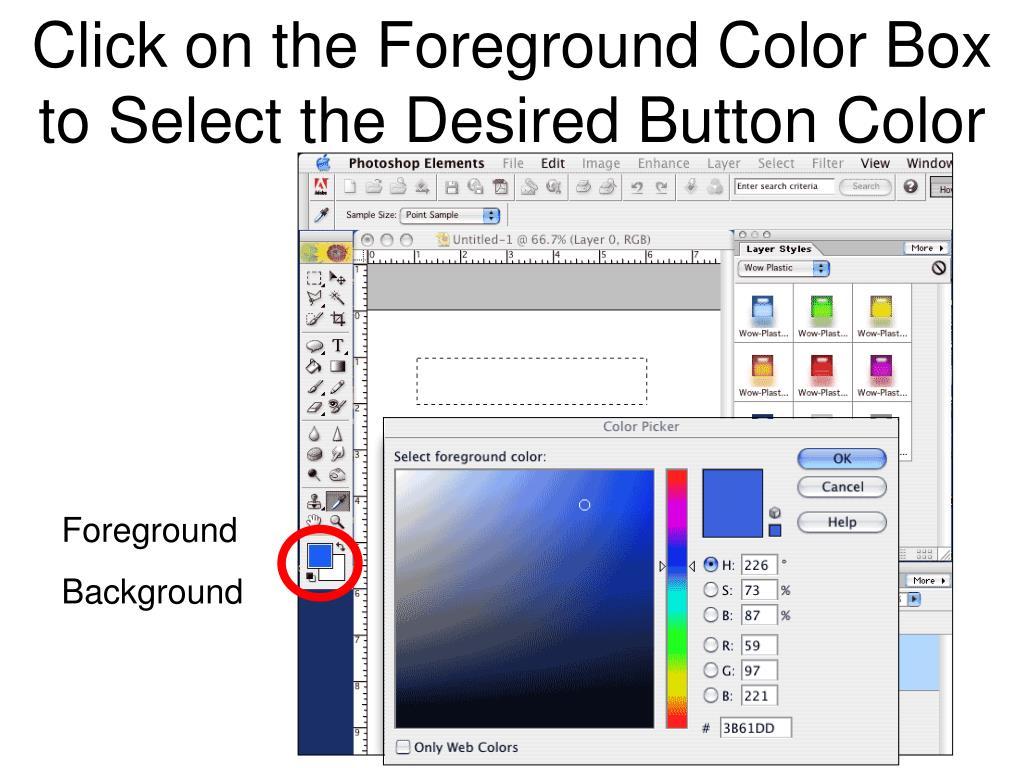Select the Smudge tool

tap(338, 455)
